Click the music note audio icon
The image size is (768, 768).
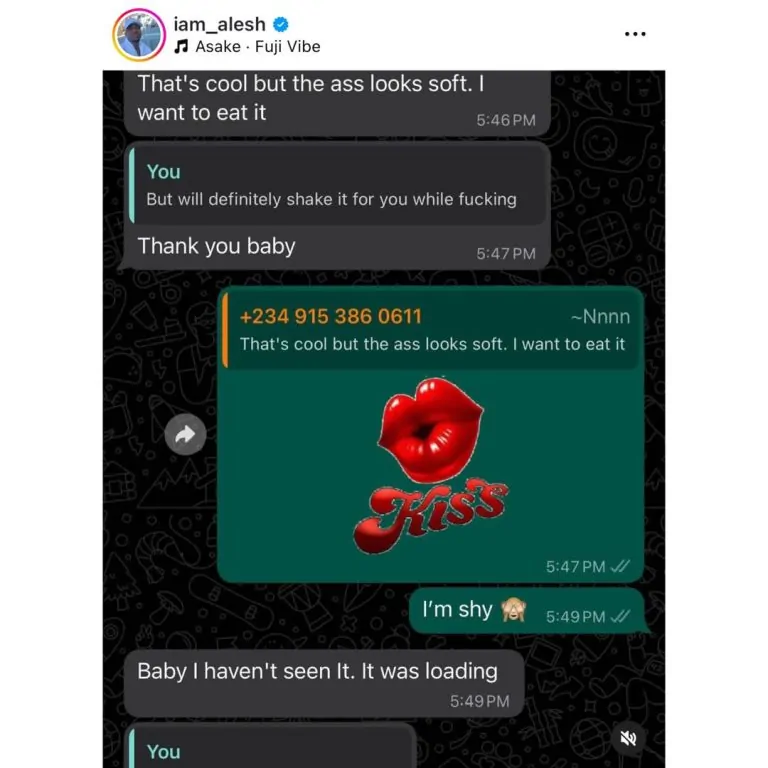coord(181,47)
